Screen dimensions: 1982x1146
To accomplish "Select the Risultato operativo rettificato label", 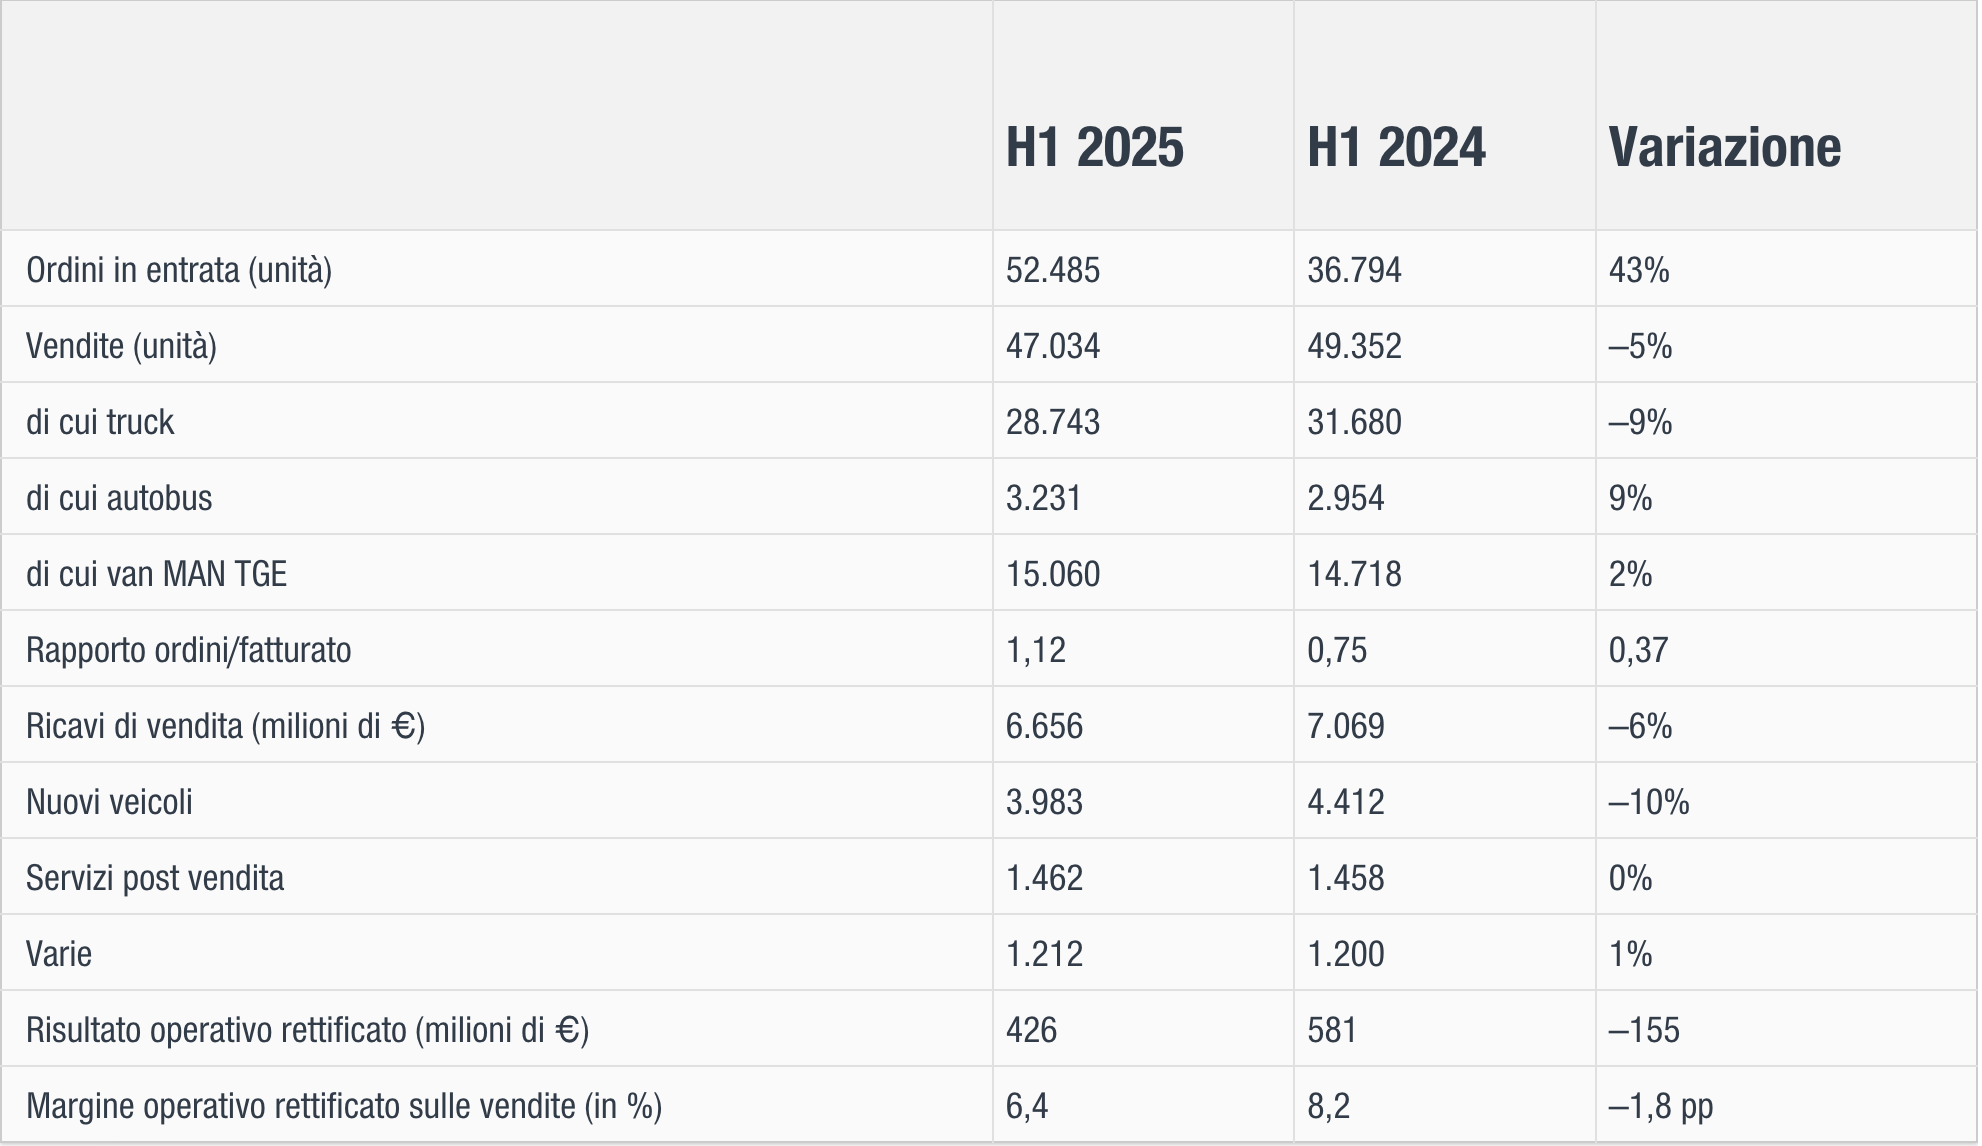I will (x=307, y=1030).
